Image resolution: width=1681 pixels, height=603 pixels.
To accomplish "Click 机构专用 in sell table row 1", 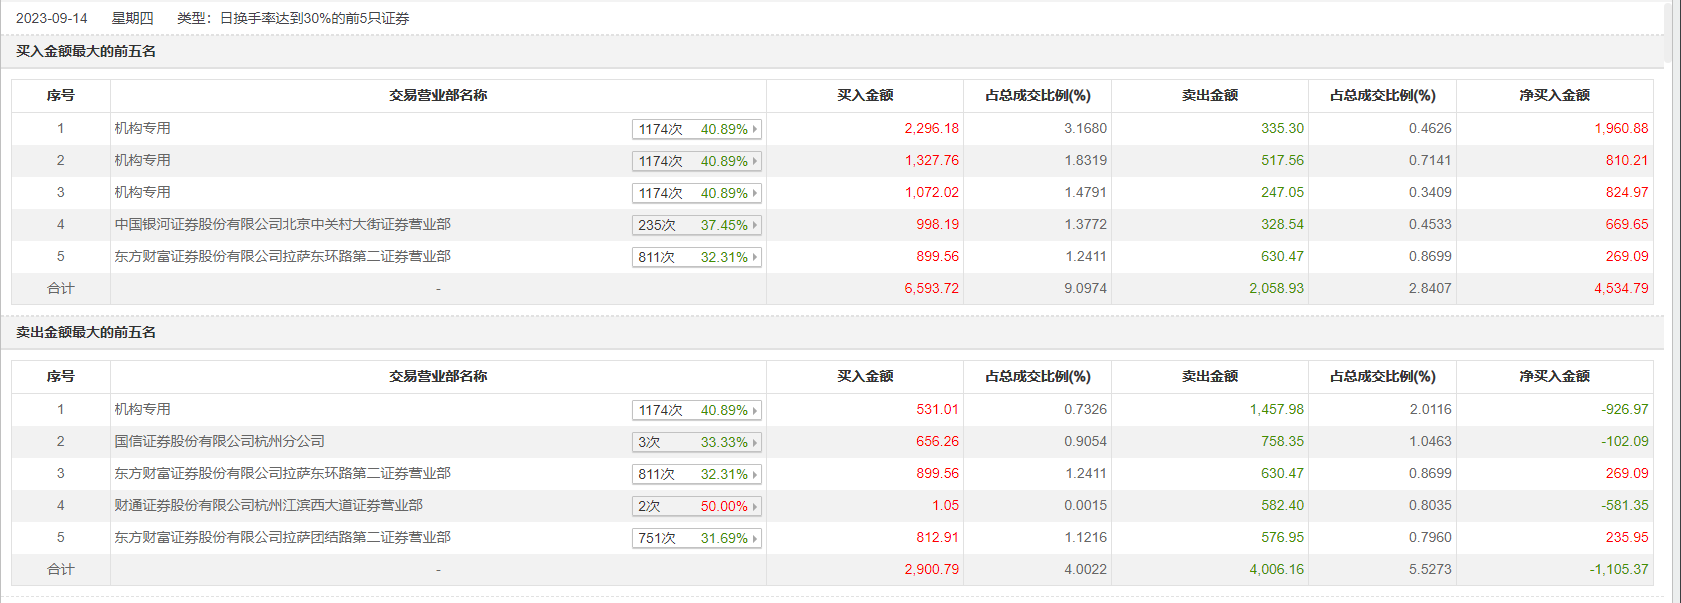I will coord(142,409).
